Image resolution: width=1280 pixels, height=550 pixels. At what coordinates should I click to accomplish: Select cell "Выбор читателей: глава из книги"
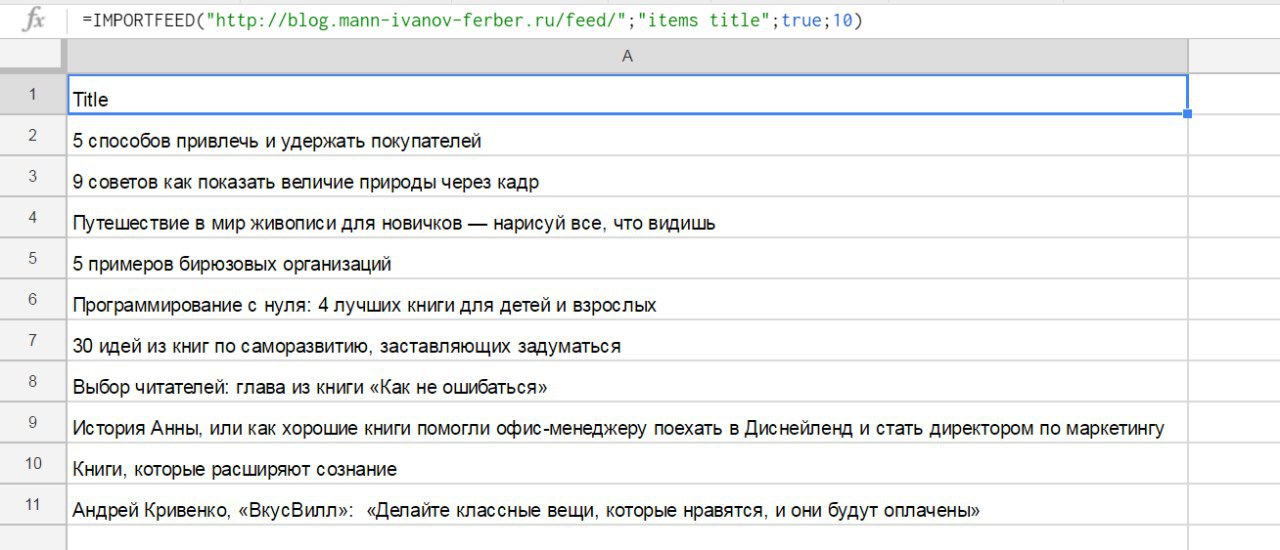[628, 382]
